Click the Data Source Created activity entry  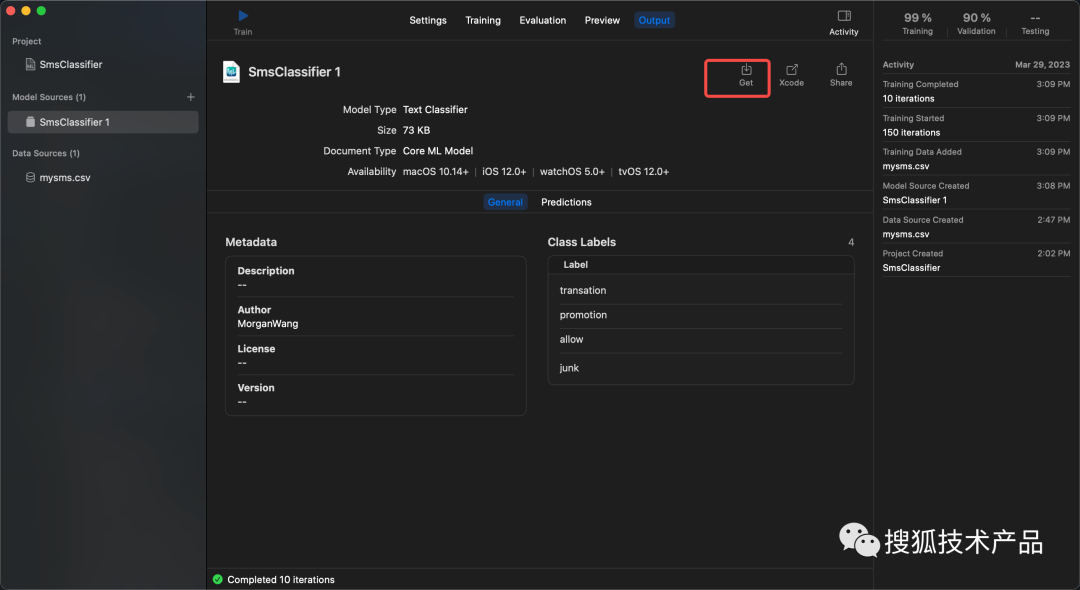point(976,227)
